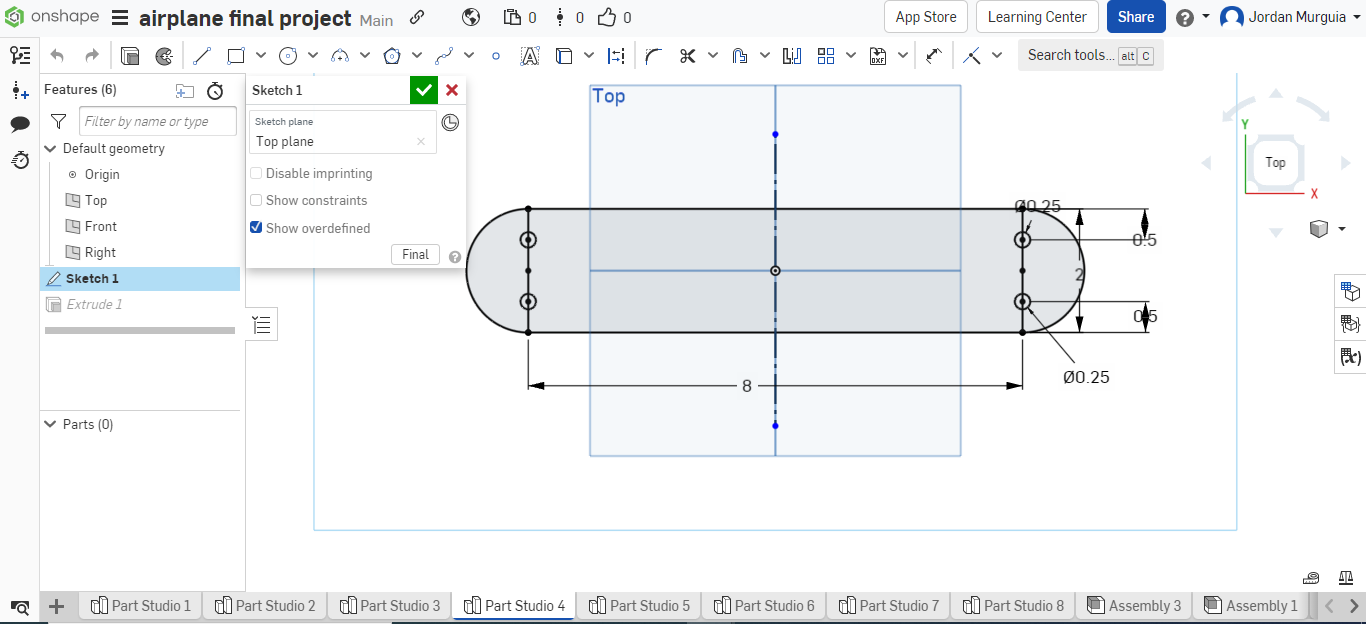
Task: Enable the Show constraints option
Action: (x=256, y=200)
